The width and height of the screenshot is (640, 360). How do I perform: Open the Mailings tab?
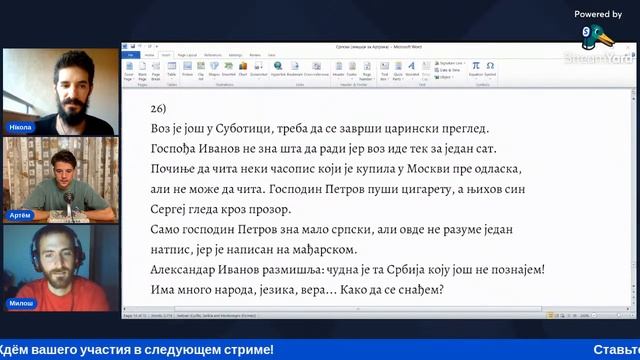click(235, 55)
